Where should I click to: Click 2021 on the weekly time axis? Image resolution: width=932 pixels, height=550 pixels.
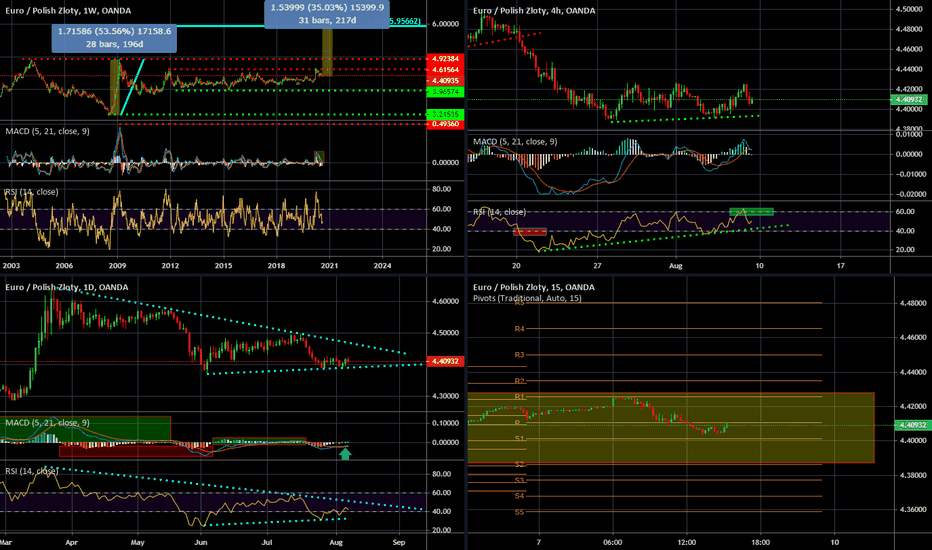[x=329, y=266]
